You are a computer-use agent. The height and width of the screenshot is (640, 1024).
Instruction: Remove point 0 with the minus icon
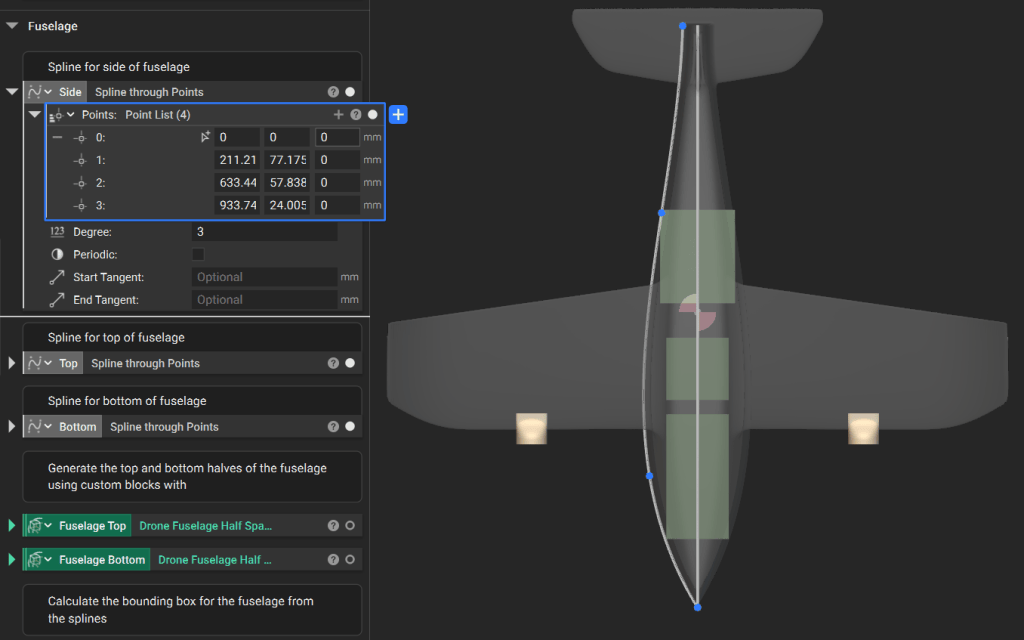[57, 137]
